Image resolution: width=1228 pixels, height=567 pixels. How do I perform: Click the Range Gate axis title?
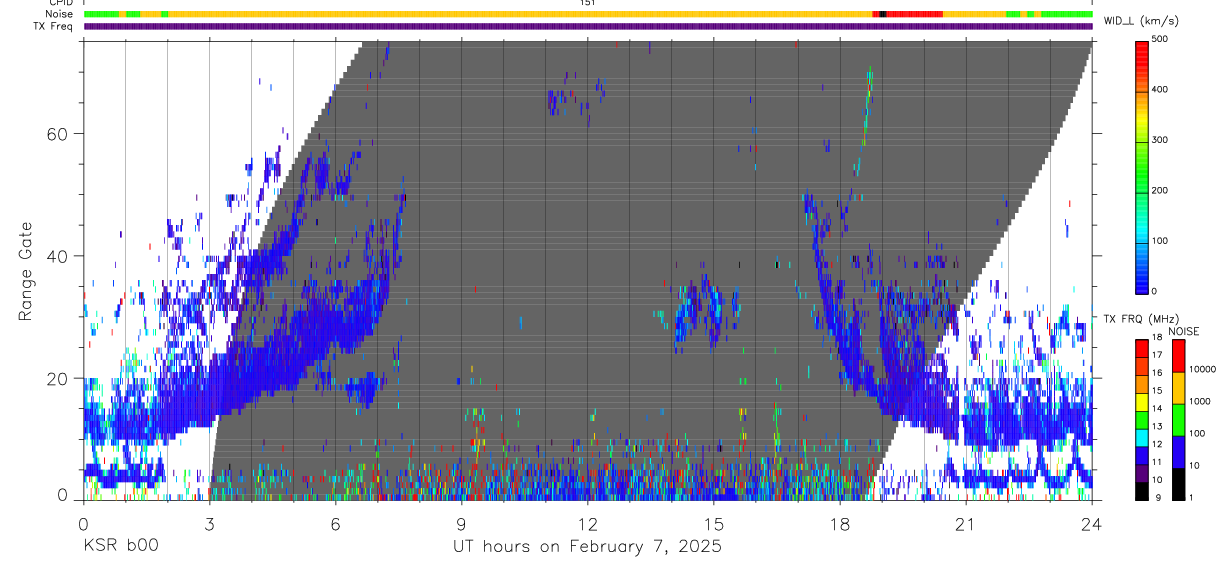pos(25,271)
